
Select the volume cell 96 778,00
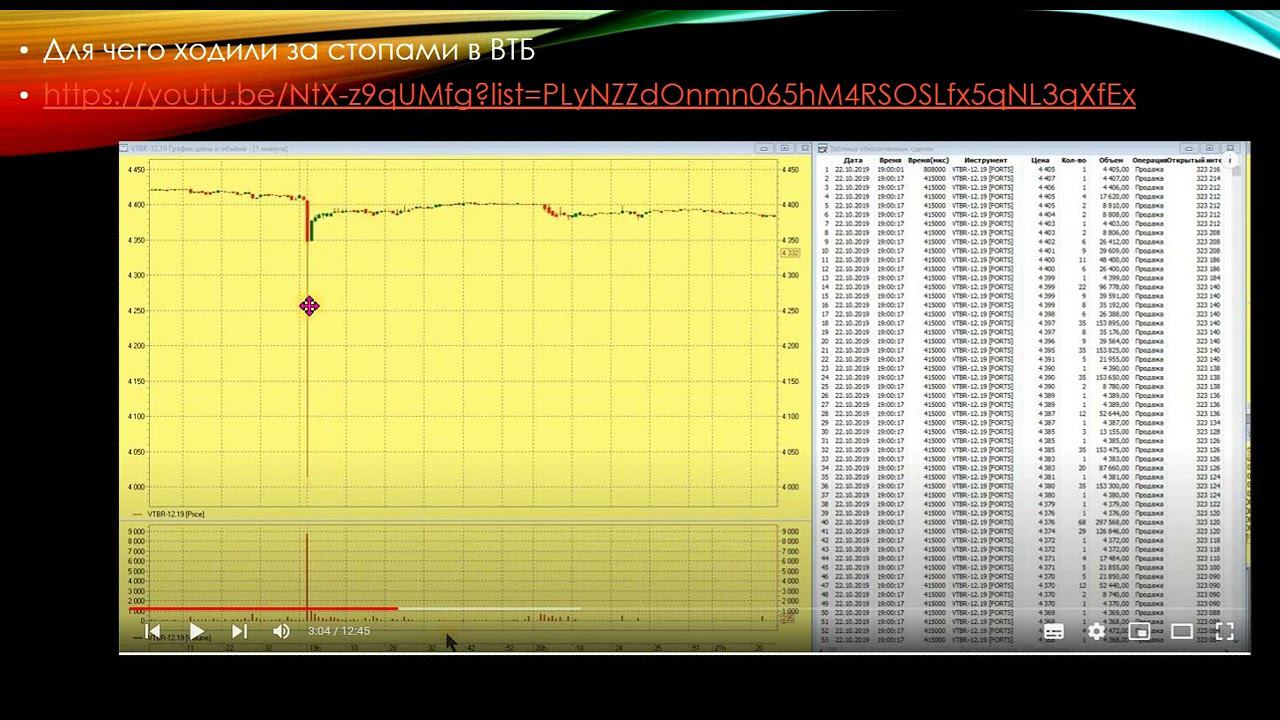[1114, 286]
